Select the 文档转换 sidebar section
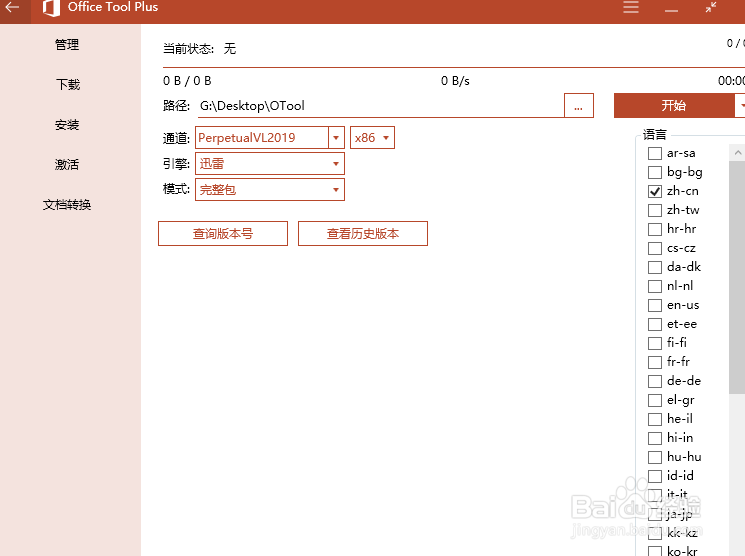745x556 pixels. coord(67,204)
